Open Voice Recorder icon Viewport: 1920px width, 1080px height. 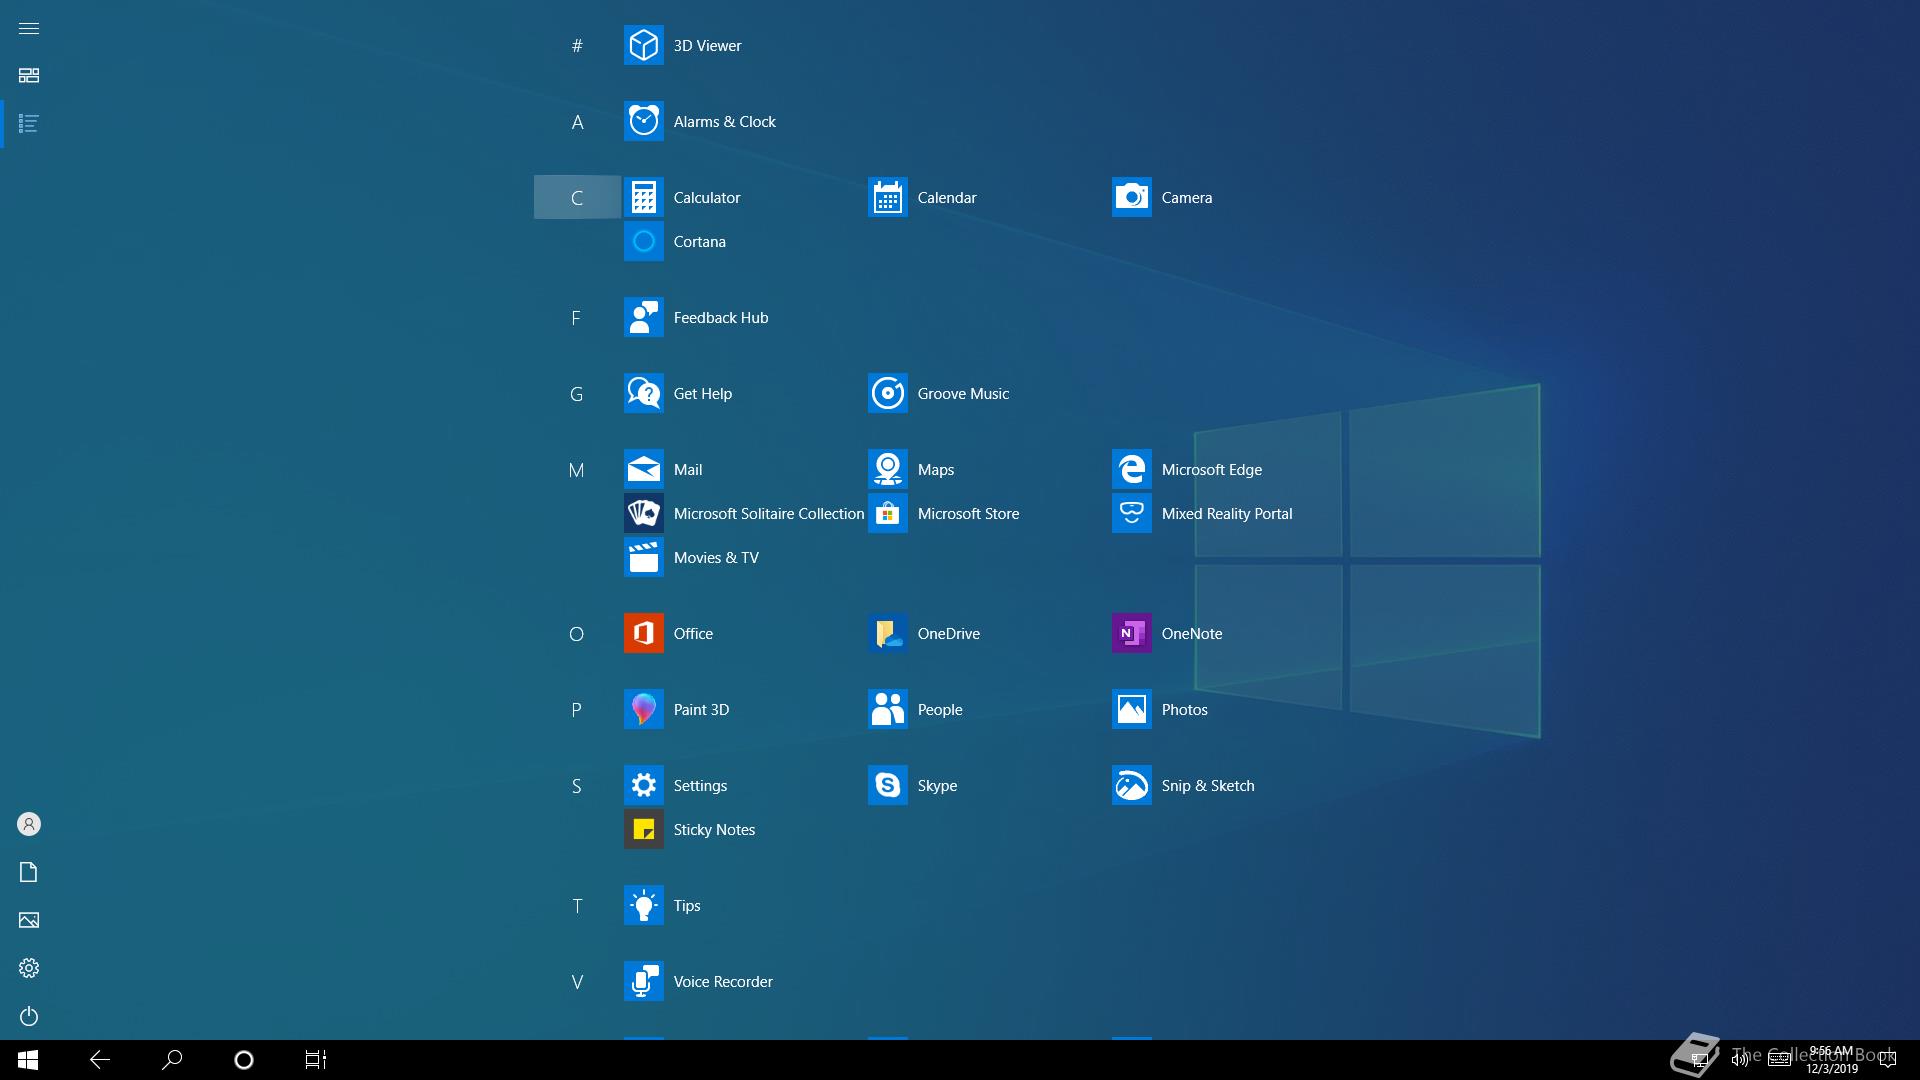[x=643, y=981]
